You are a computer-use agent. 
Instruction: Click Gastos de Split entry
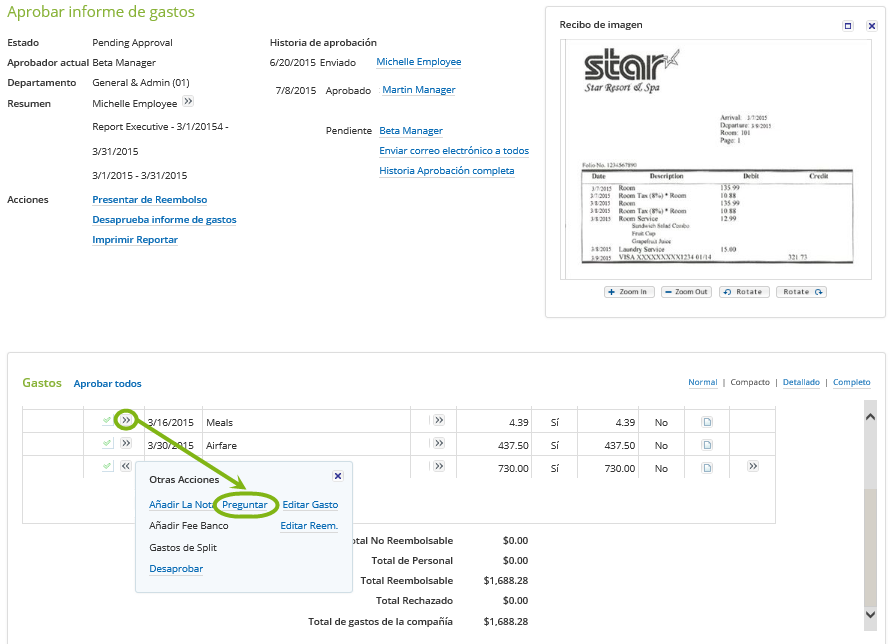[x=183, y=548]
